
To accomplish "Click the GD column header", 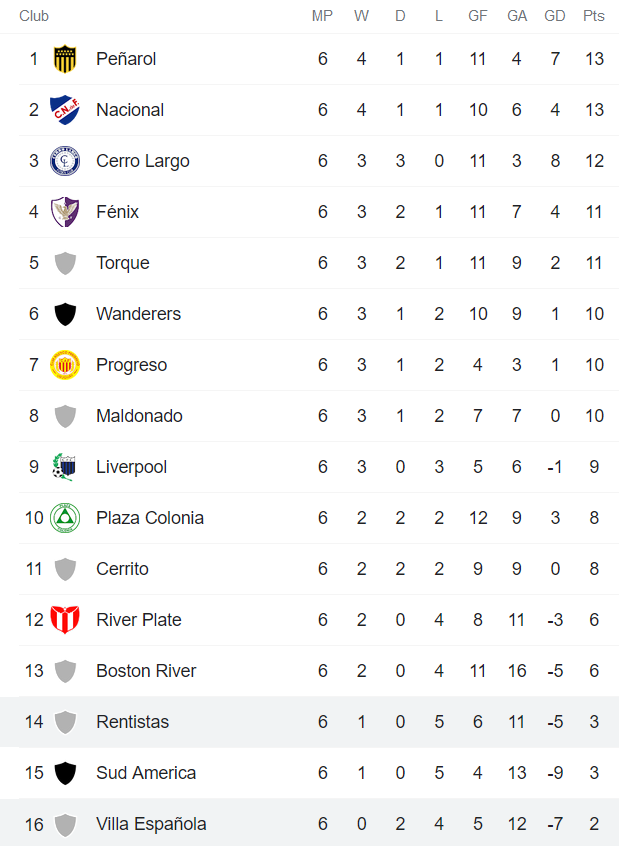I will [555, 16].
